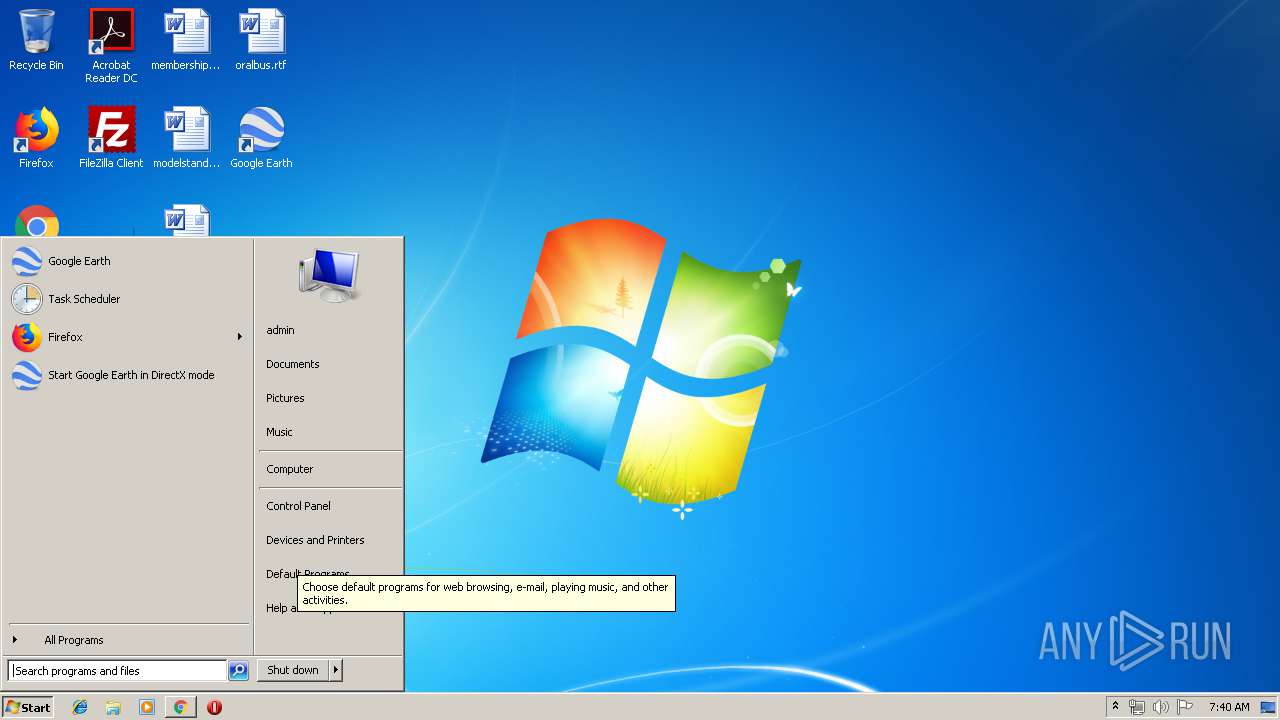Click the clock showing 7:40 AM
The height and width of the screenshot is (720, 1280).
pos(1229,707)
